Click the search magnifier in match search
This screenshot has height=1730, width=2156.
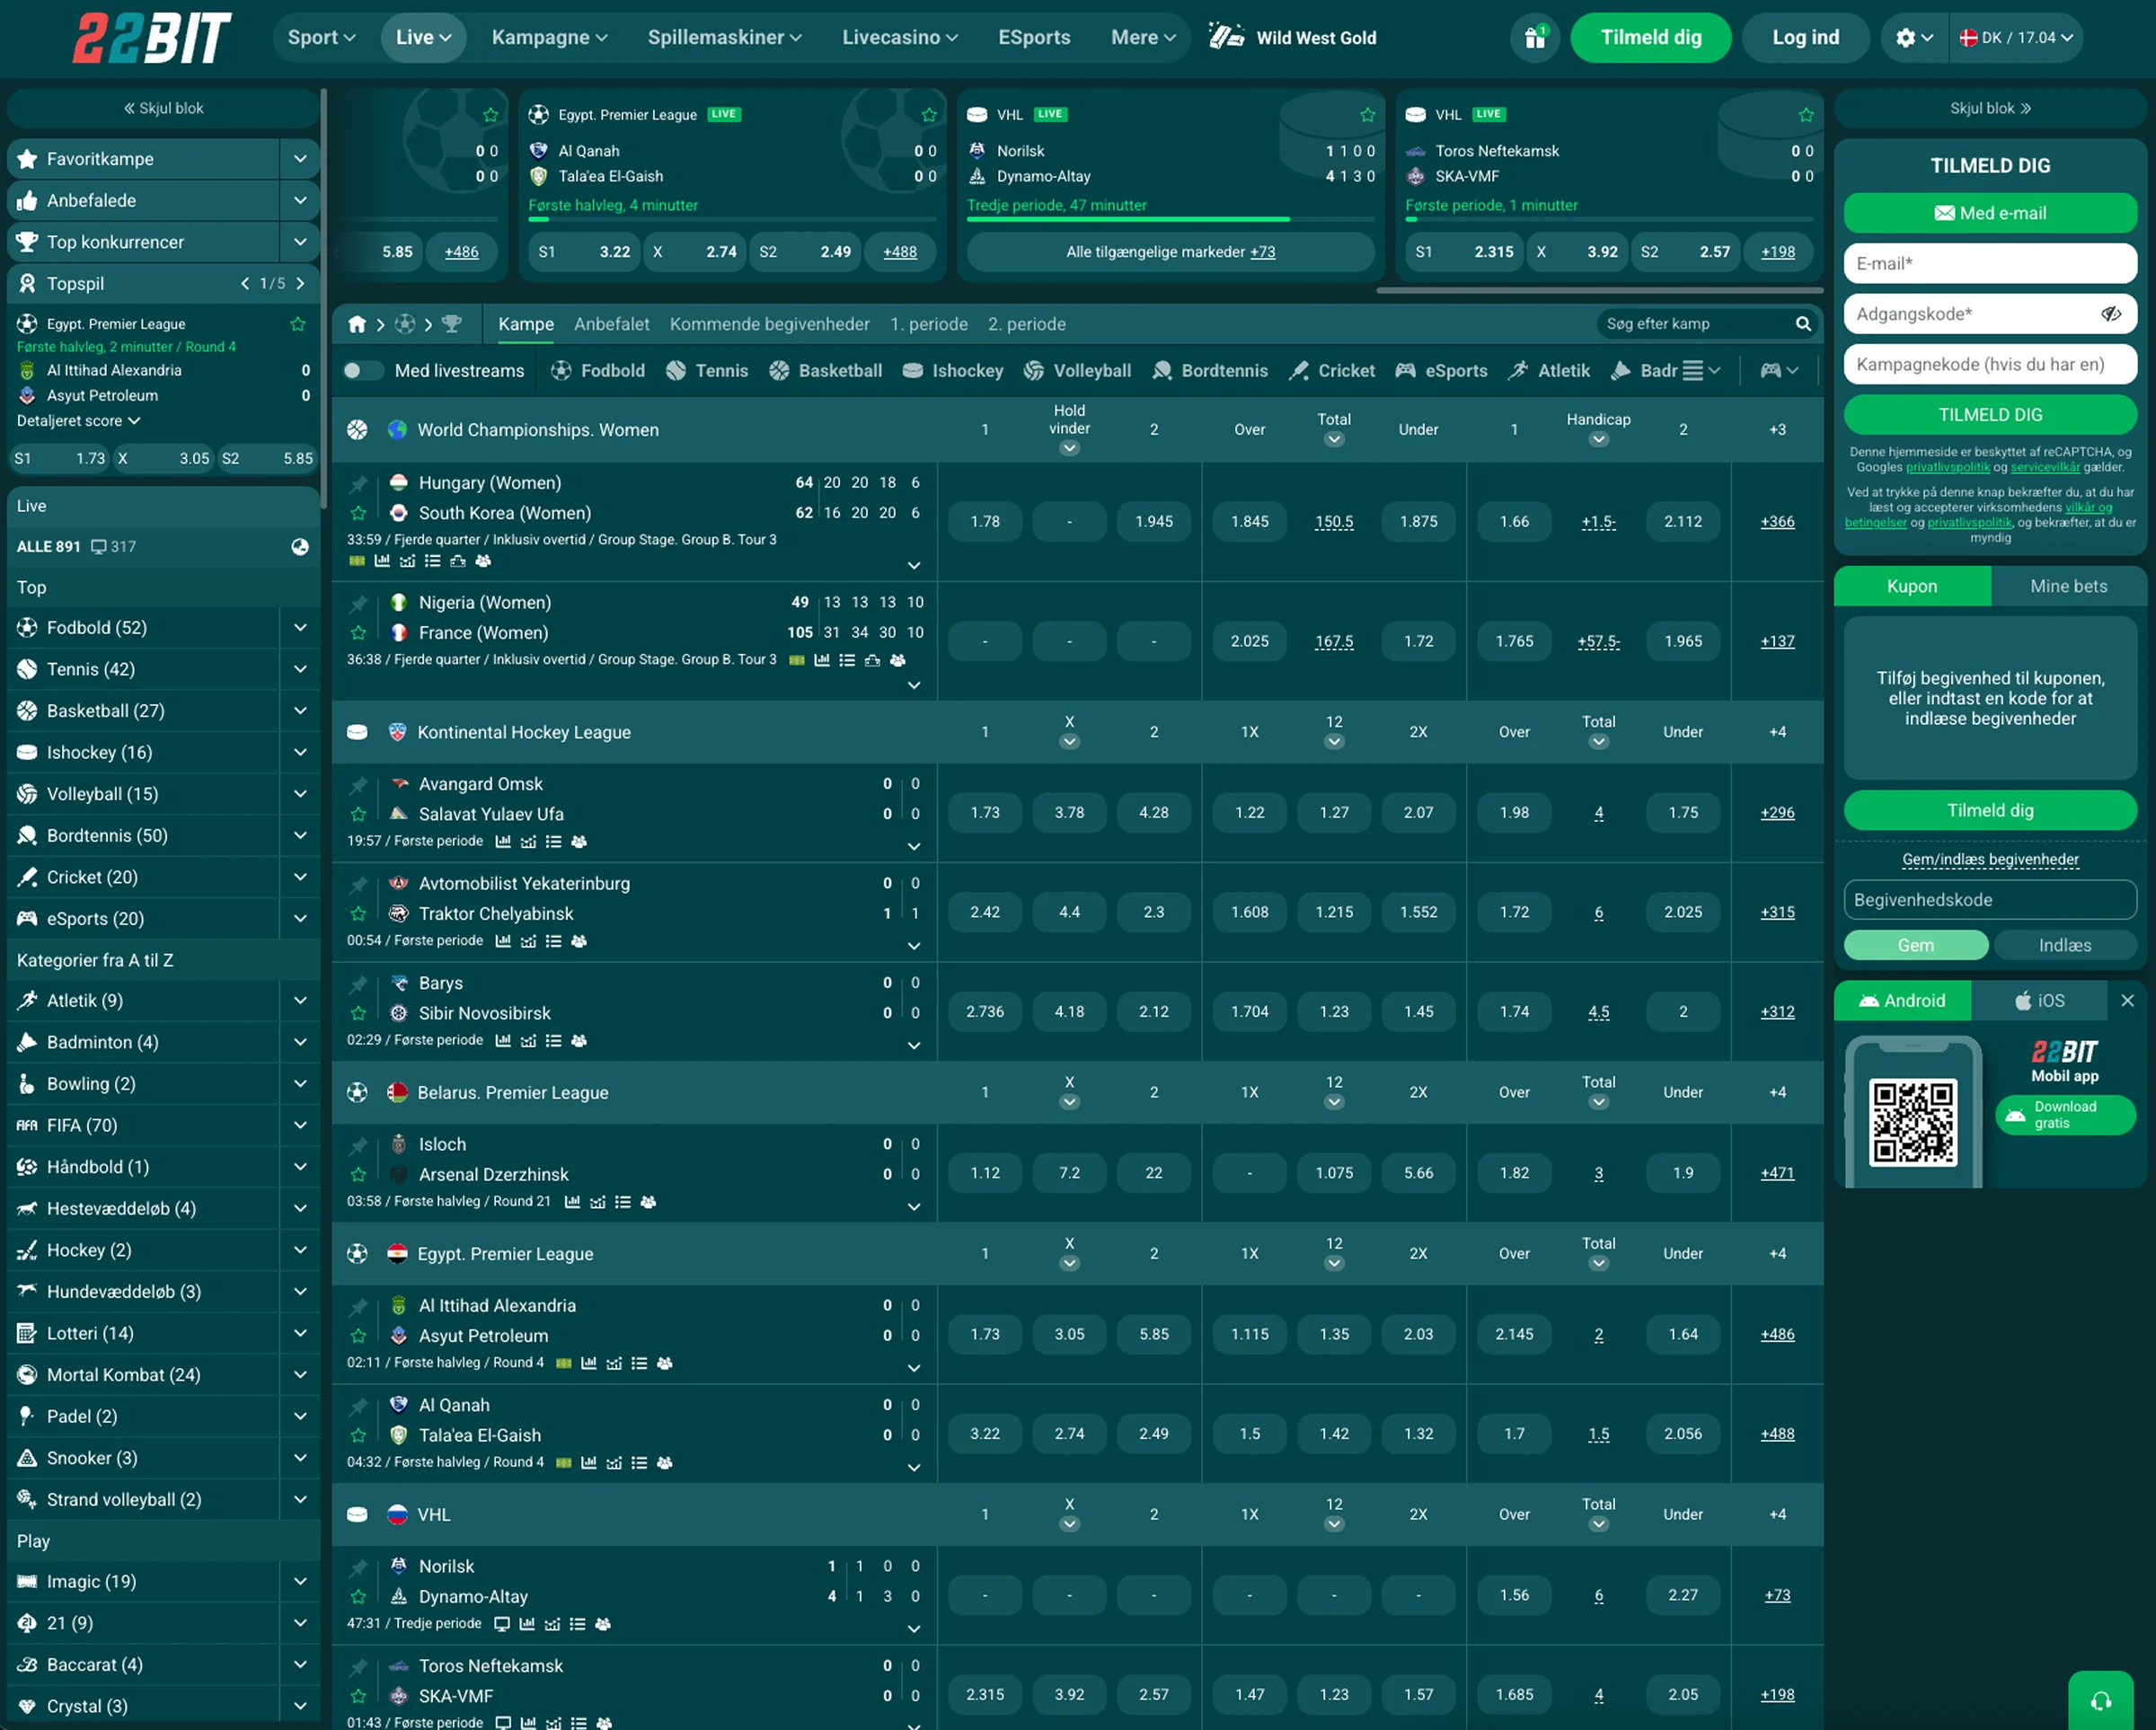point(1802,324)
